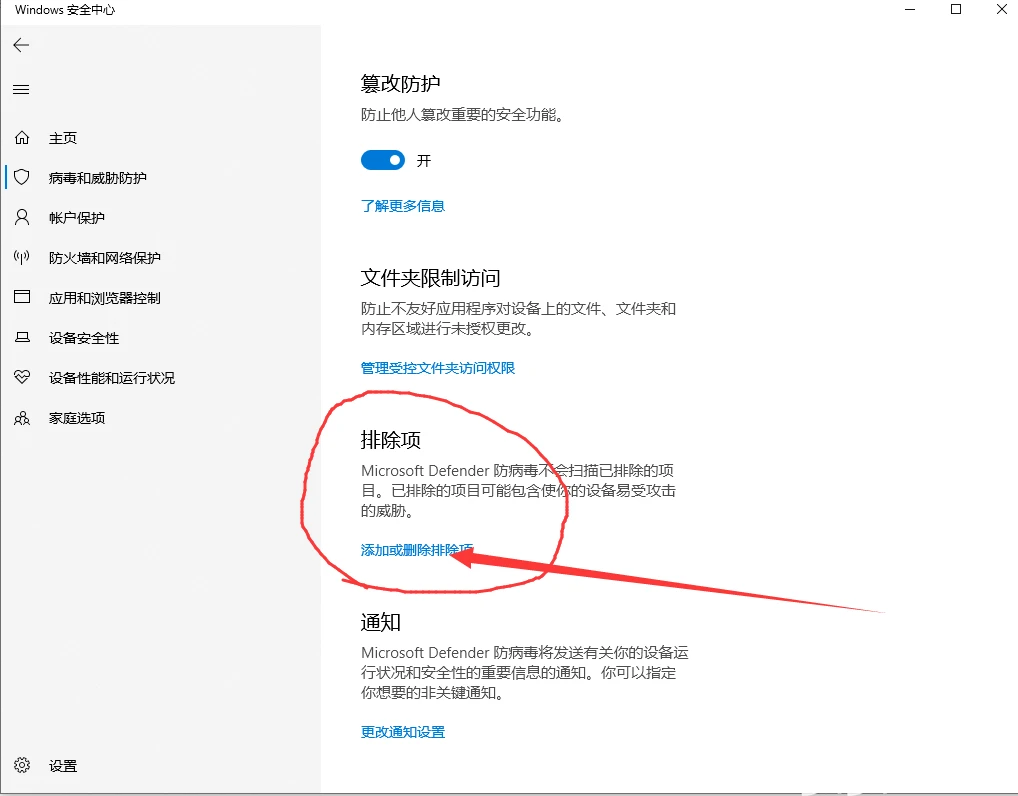
Task: Click the person icon for 帐户保护
Action: coord(22,218)
